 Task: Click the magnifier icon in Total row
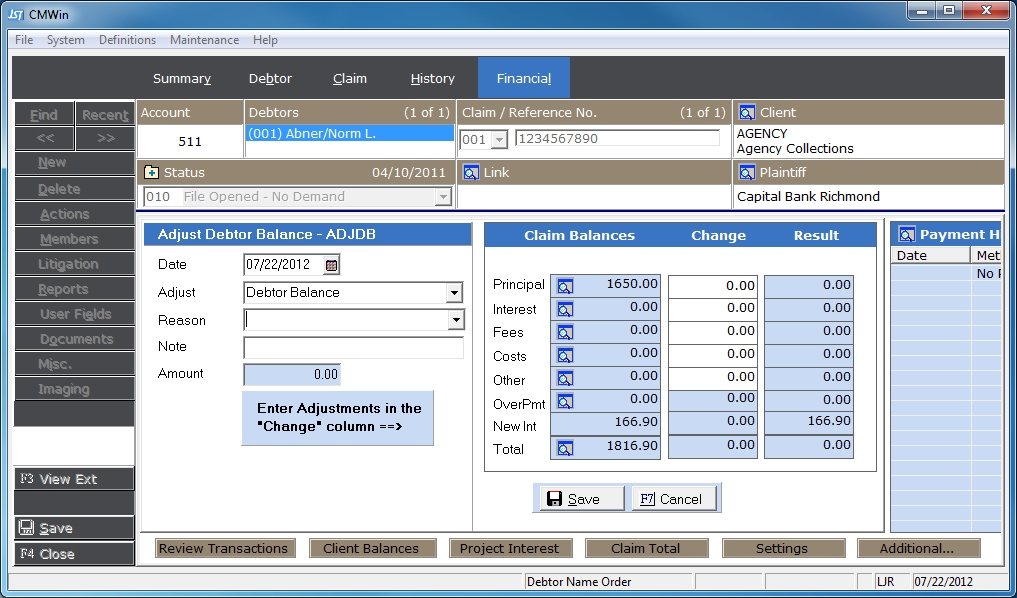pos(565,449)
